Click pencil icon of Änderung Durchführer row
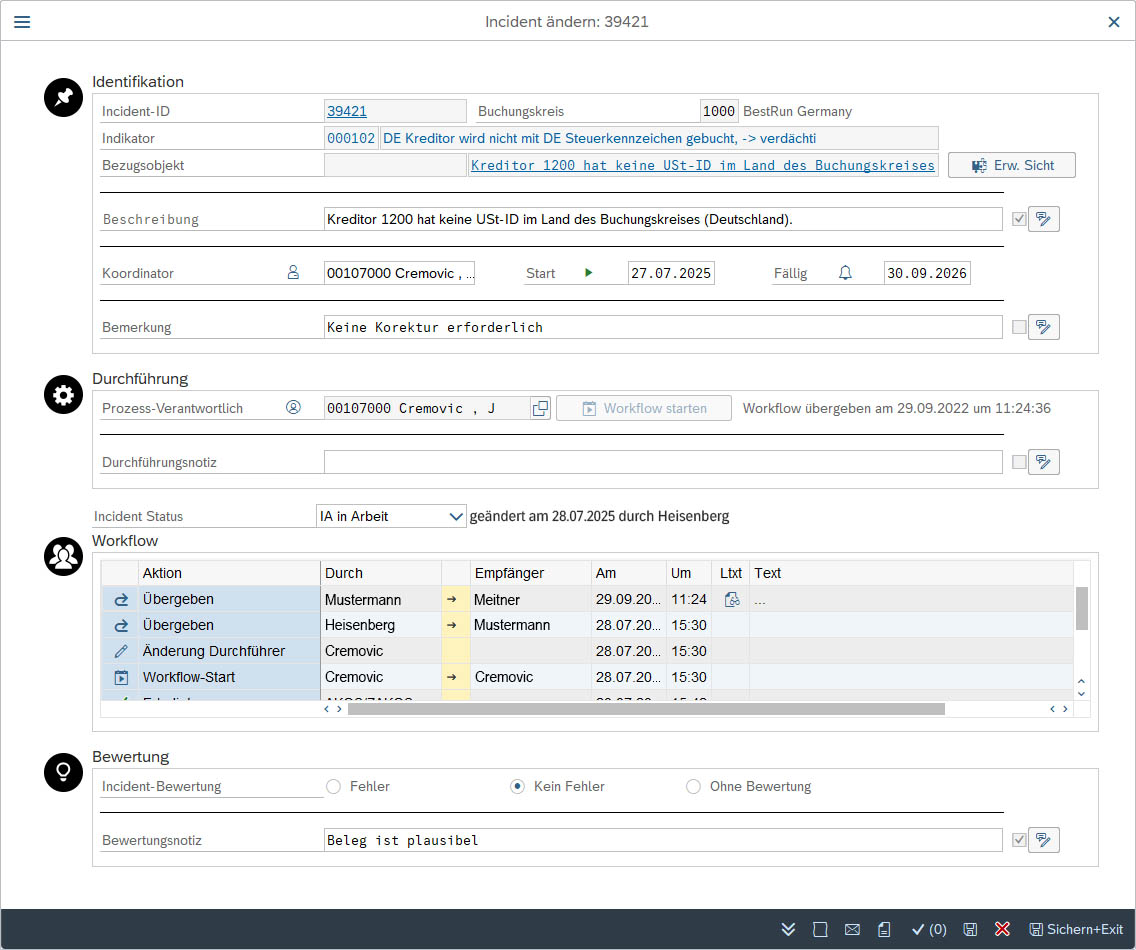The width and height of the screenshot is (1136, 950). [x=121, y=651]
